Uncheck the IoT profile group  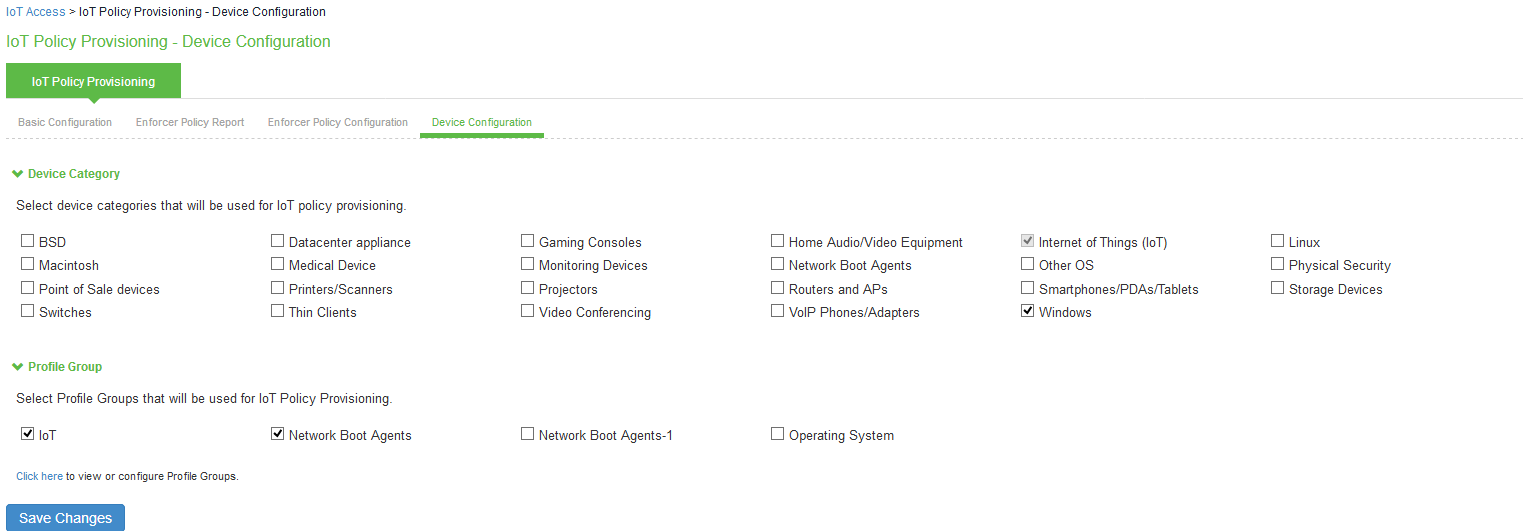click(27, 434)
